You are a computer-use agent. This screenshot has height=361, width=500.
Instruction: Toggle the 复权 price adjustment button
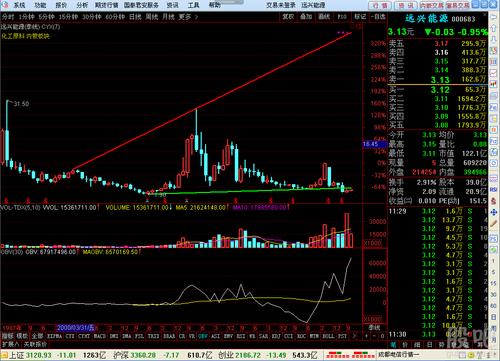[288, 16]
